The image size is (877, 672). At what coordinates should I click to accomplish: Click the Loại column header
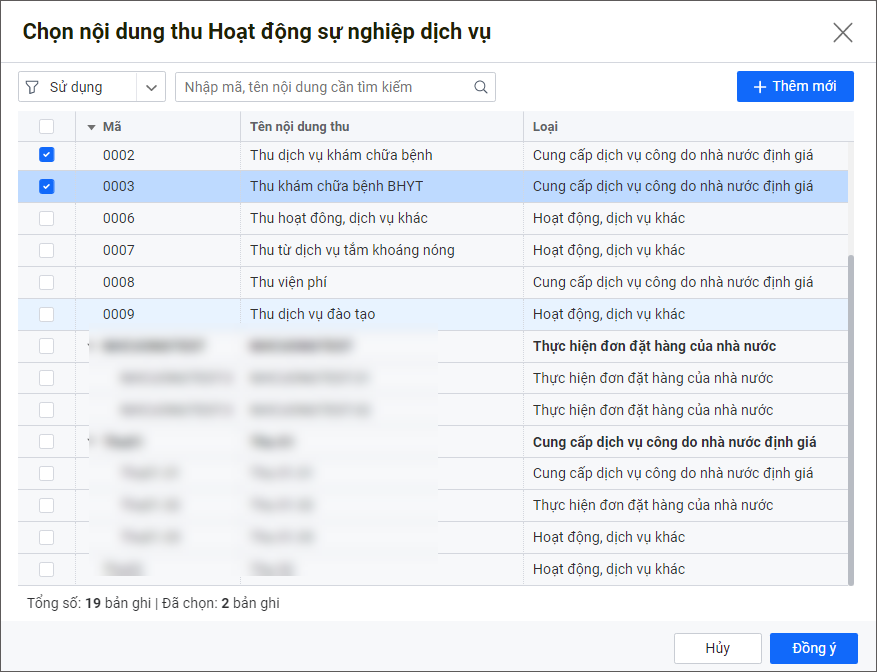click(x=546, y=127)
